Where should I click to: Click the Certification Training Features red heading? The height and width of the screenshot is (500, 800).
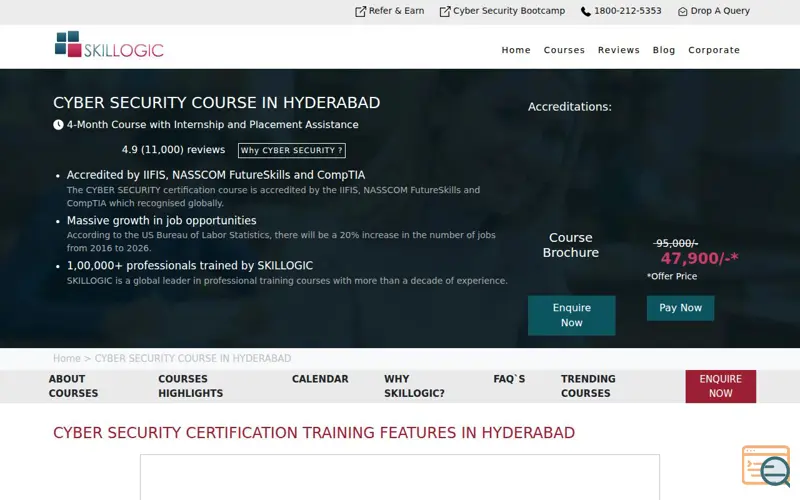(314, 433)
